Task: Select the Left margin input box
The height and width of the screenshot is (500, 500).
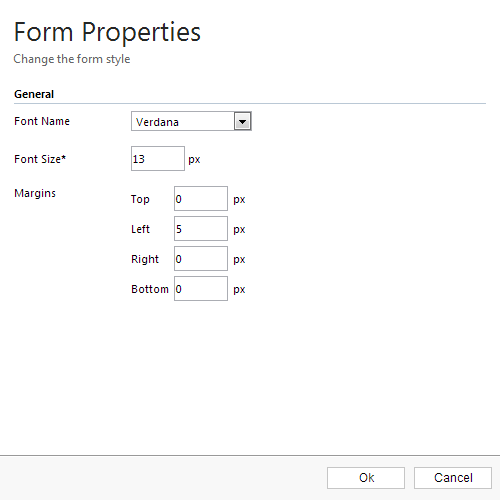Action: click(x=201, y=229)
